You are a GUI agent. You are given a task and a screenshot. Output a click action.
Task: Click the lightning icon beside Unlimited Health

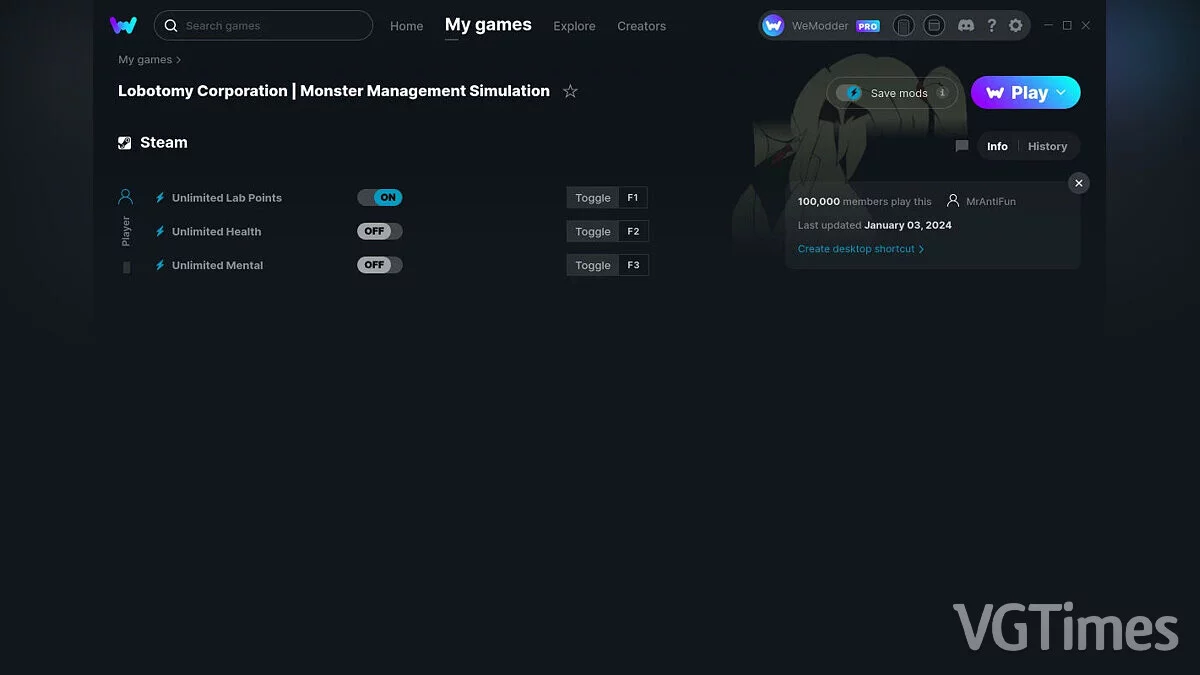pos(160,232)
